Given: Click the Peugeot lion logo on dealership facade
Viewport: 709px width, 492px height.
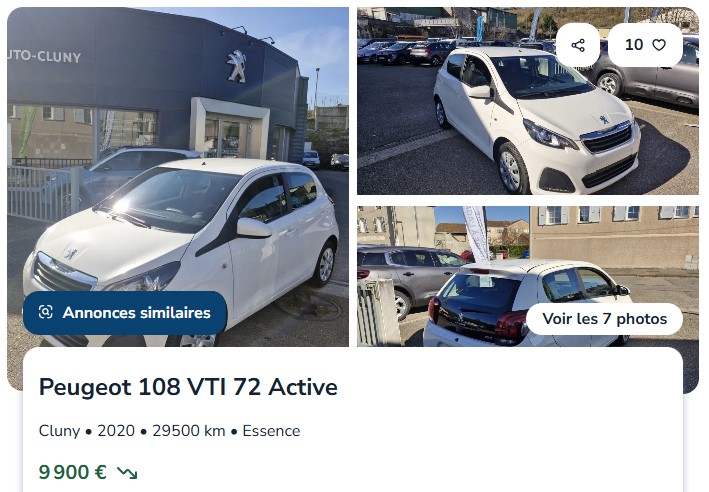Looking at the screenshot, I should click(236, 66).
